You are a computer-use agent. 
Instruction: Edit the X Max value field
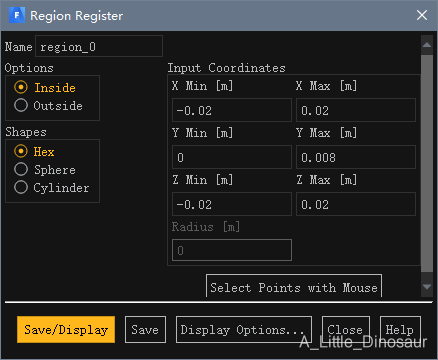(x=356, y=110)
